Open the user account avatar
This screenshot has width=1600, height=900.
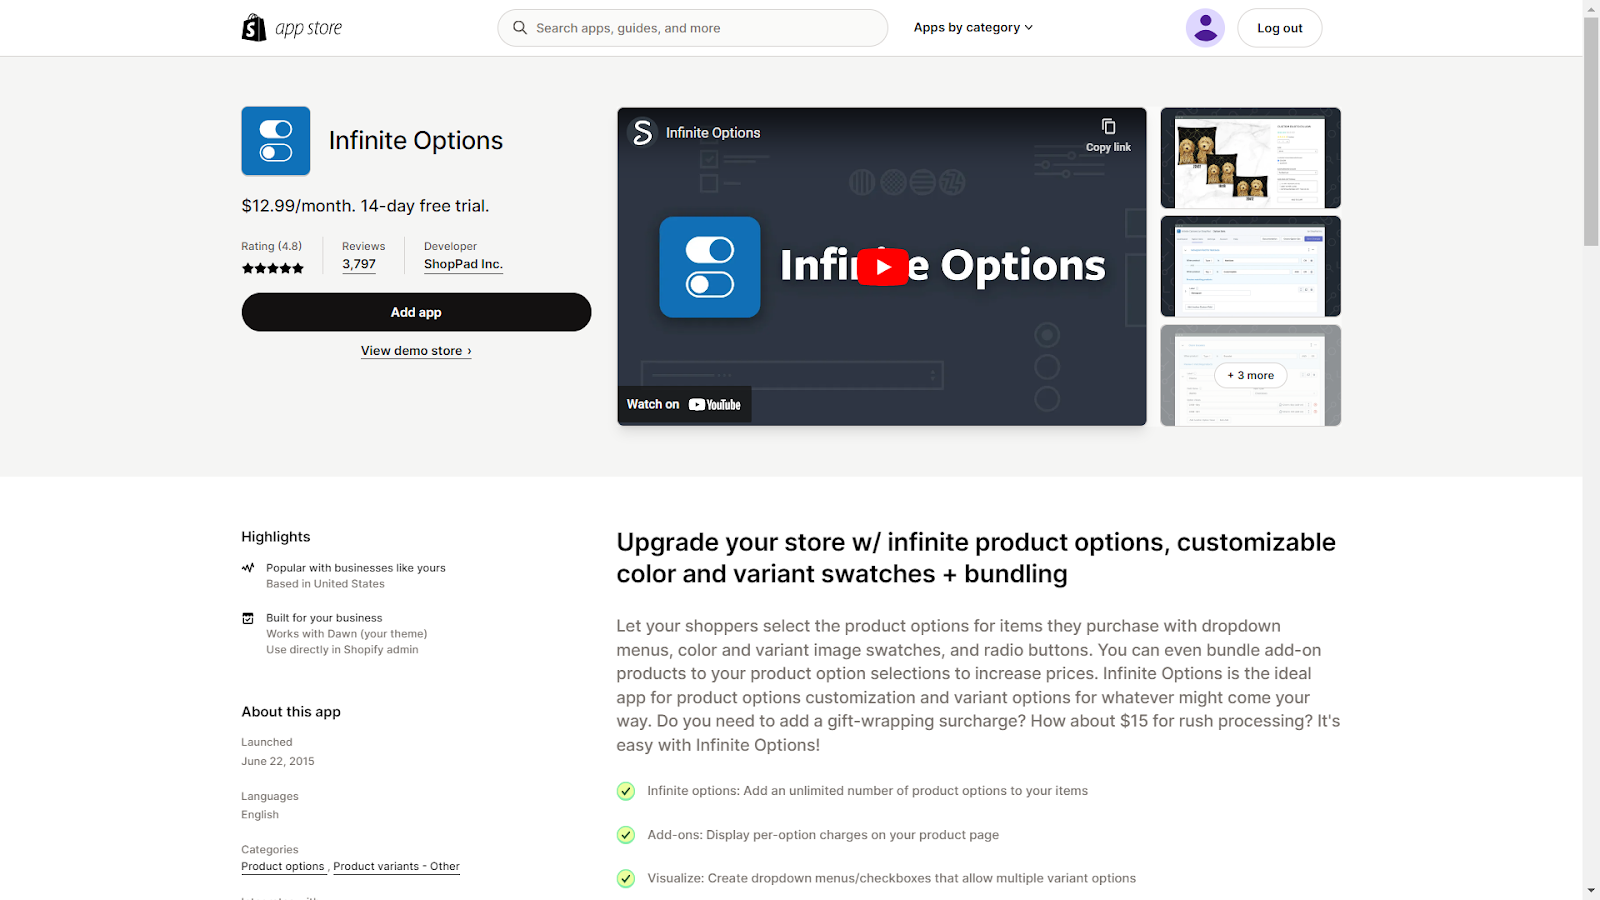(1205, 28)
